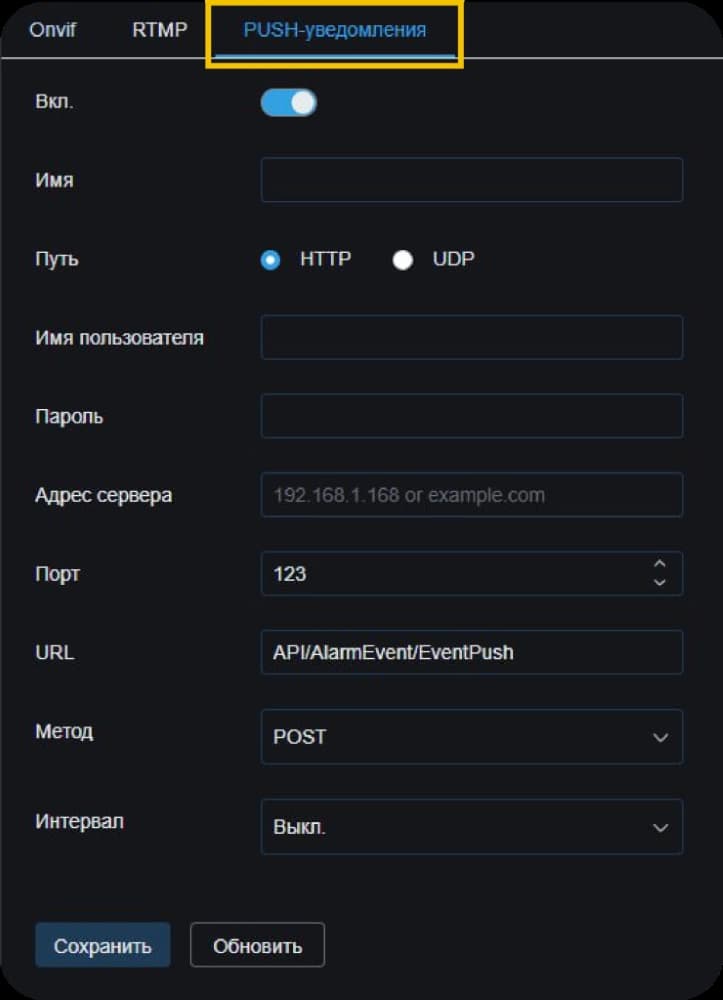
Task: Click the Сохранить button
Action: 103,945
